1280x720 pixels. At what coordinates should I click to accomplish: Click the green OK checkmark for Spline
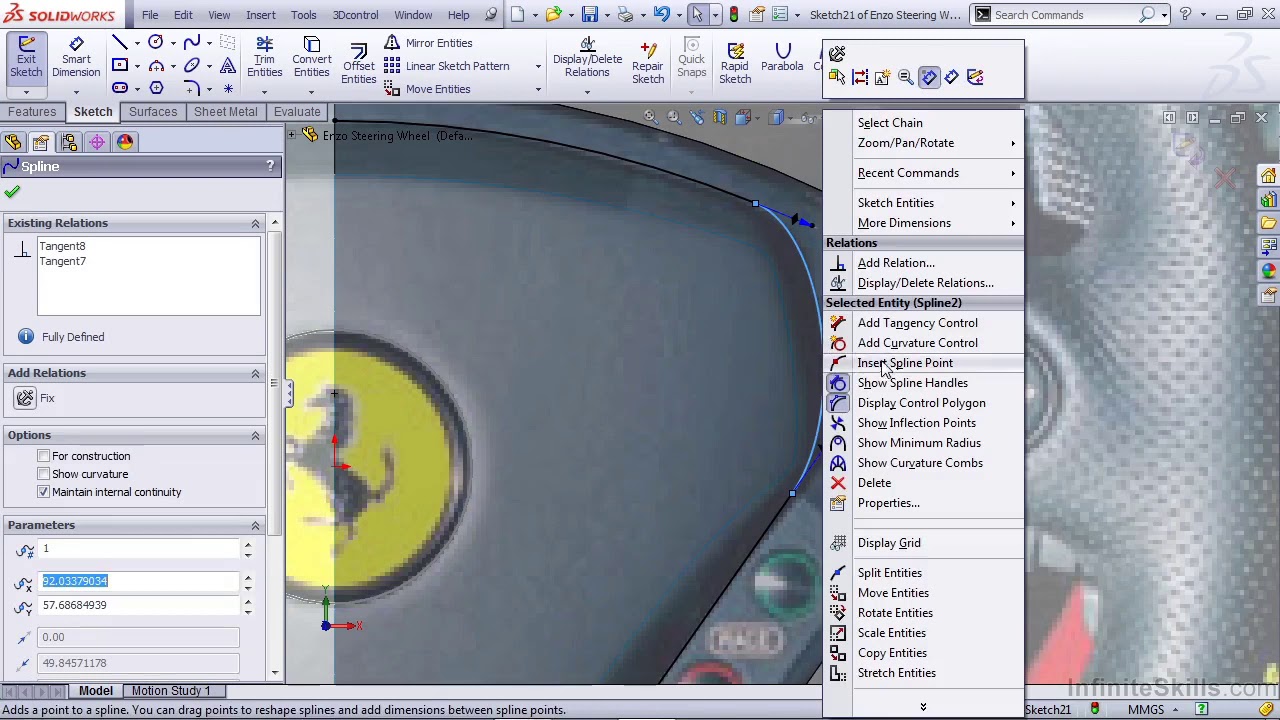pyautogui.click(x=12, y=191)
